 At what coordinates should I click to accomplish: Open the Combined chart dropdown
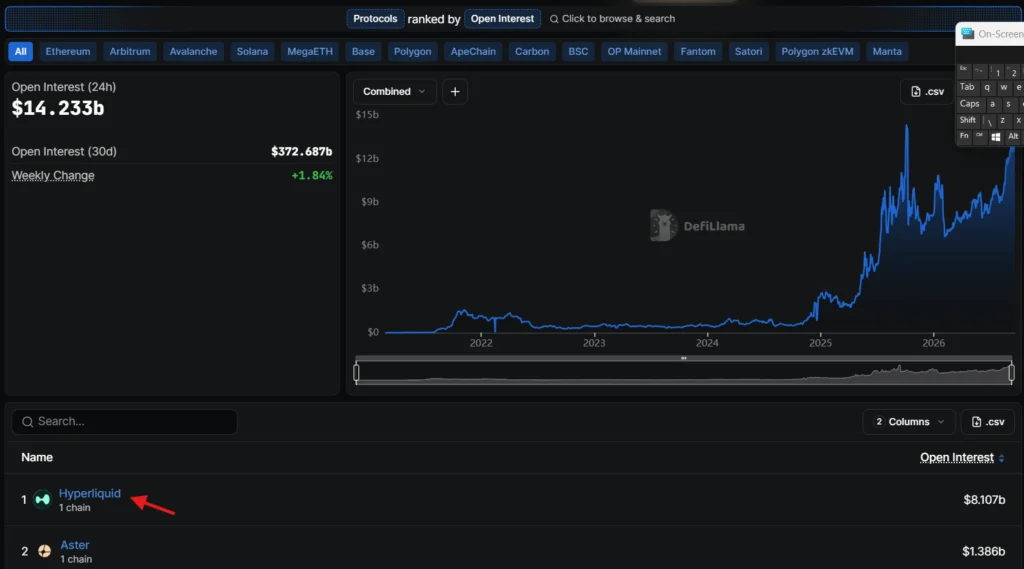coord(394,91)
